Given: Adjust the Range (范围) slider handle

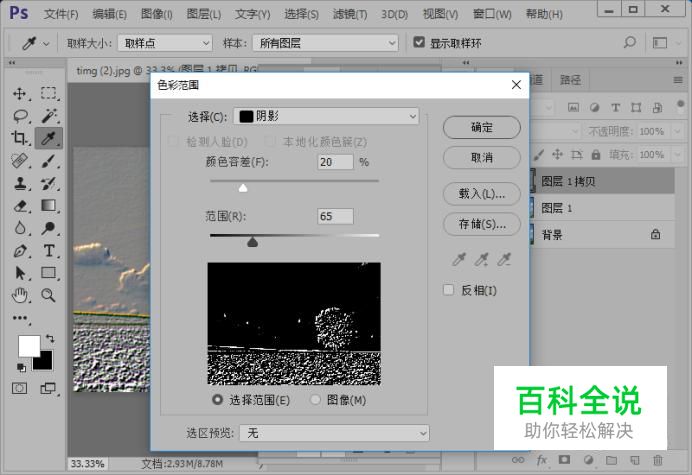Looking at the screenshot, I should click(x=252, y=242).
